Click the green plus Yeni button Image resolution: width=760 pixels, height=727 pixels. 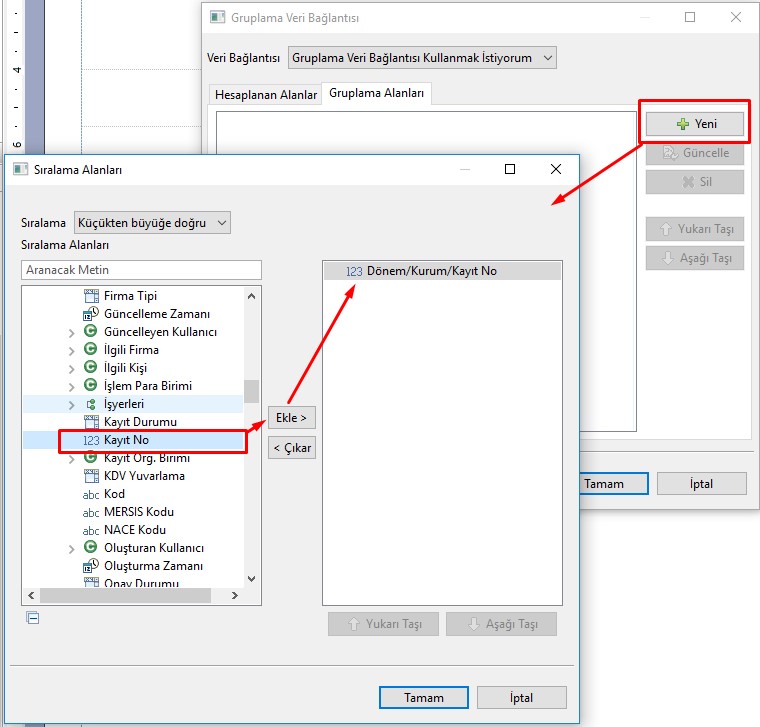[694, 124]
